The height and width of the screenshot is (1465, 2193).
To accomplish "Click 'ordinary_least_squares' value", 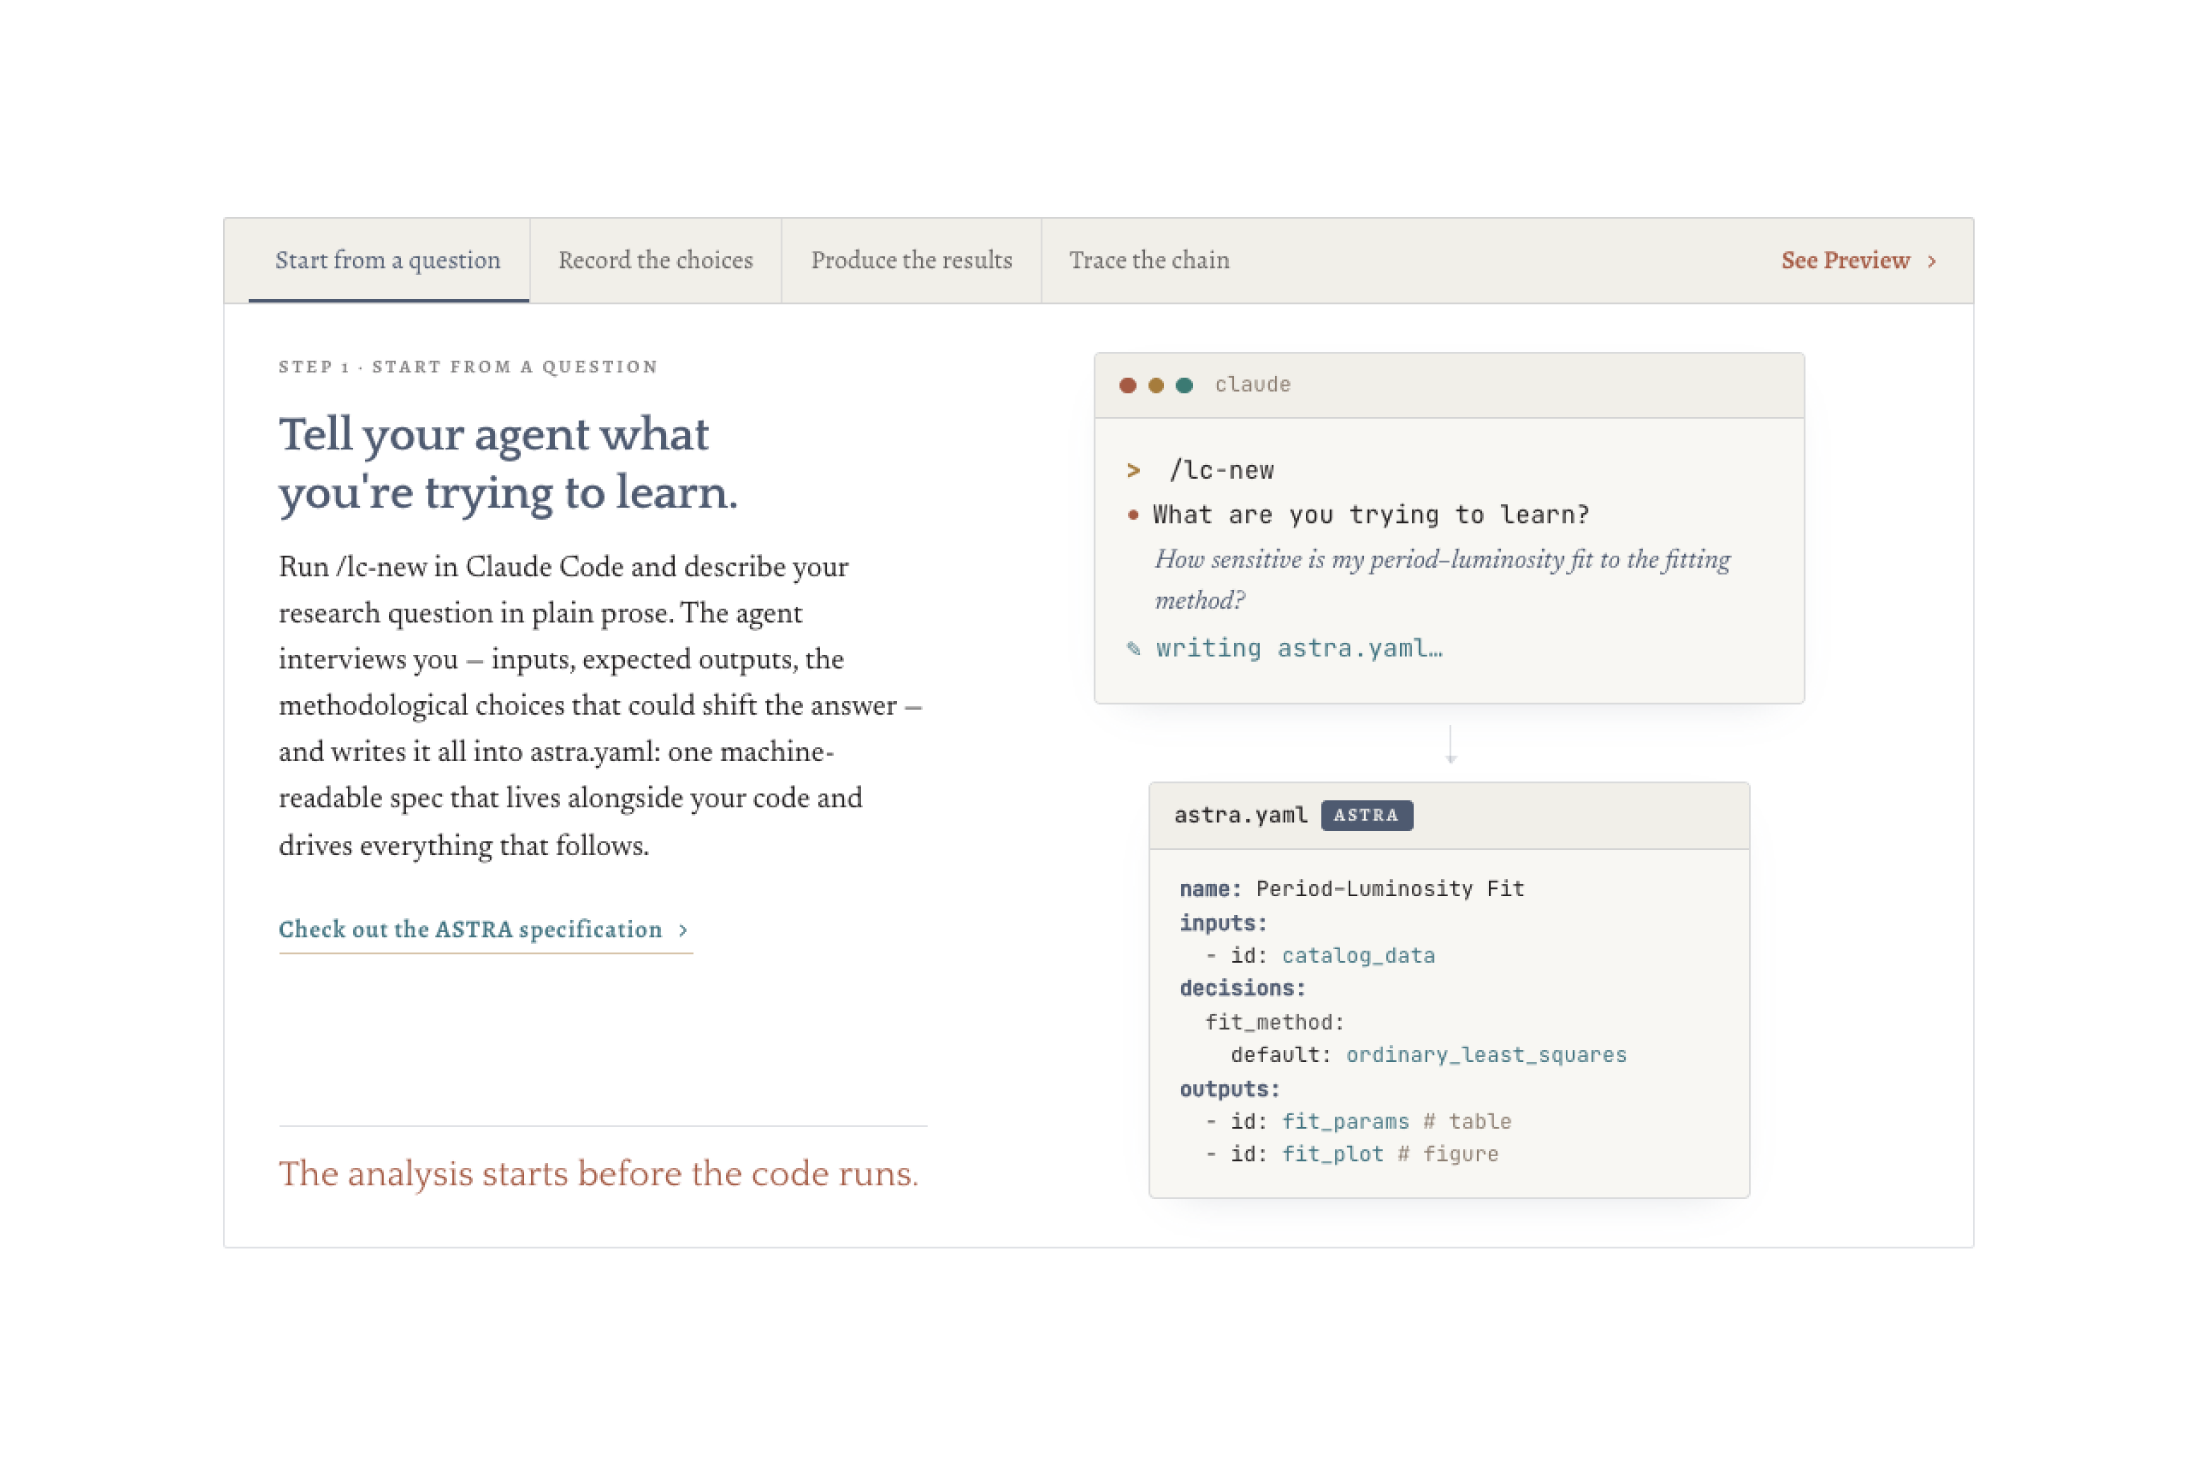I will (1486, 1055).
